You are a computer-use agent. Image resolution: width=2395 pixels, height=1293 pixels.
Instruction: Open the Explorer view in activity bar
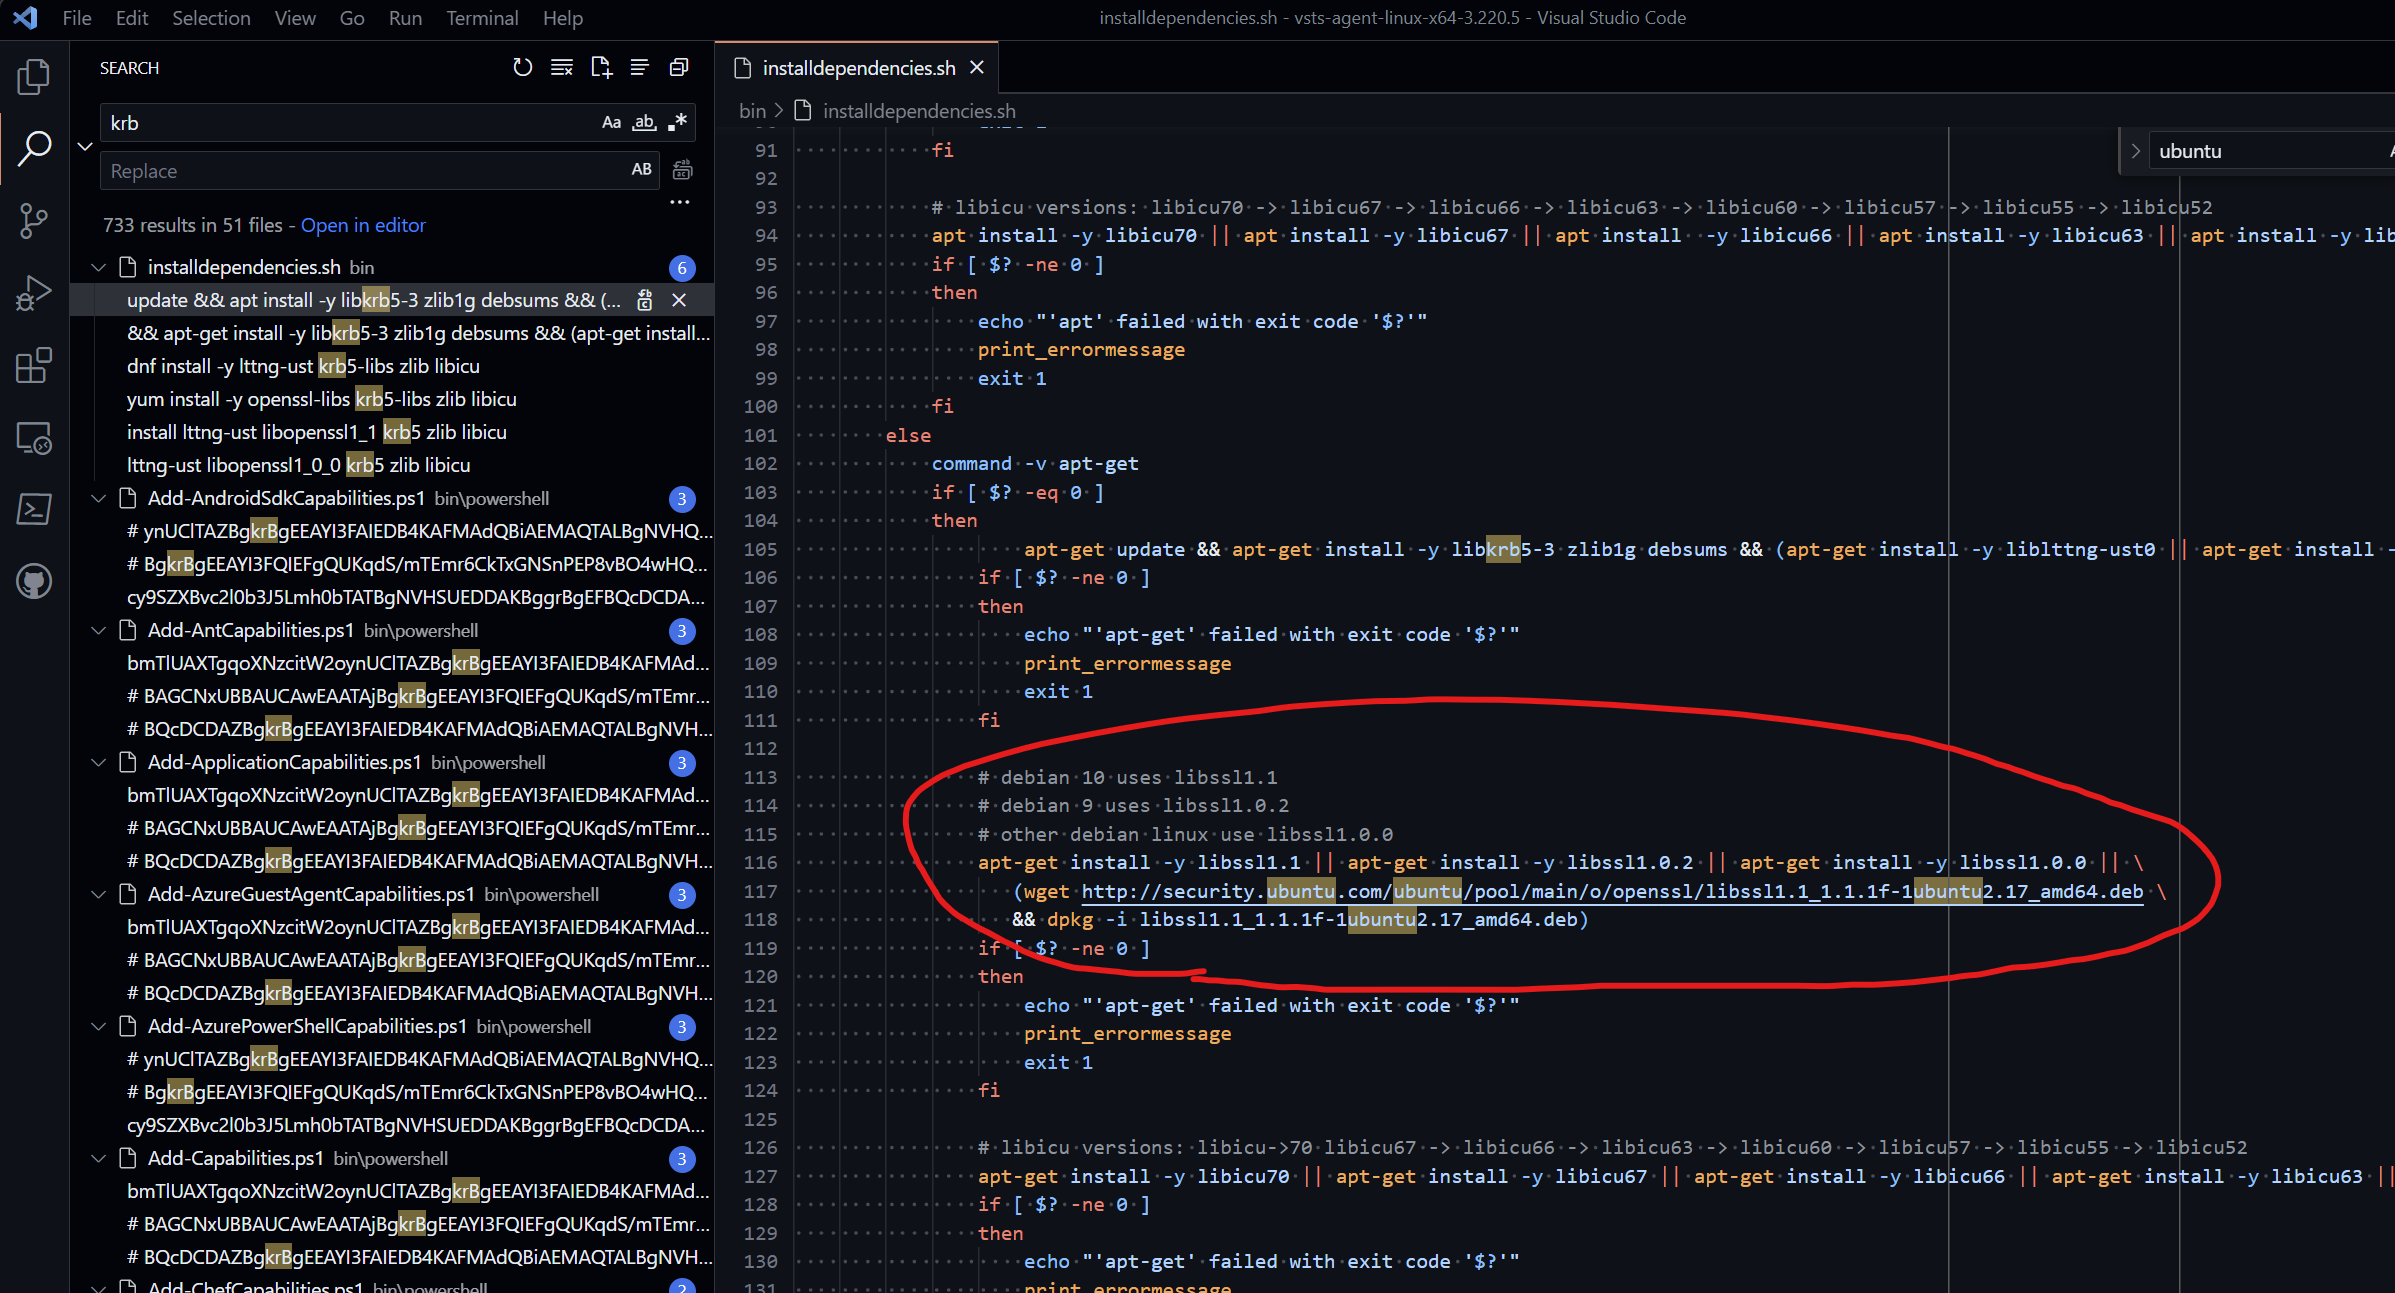click(x=34, y=77)
